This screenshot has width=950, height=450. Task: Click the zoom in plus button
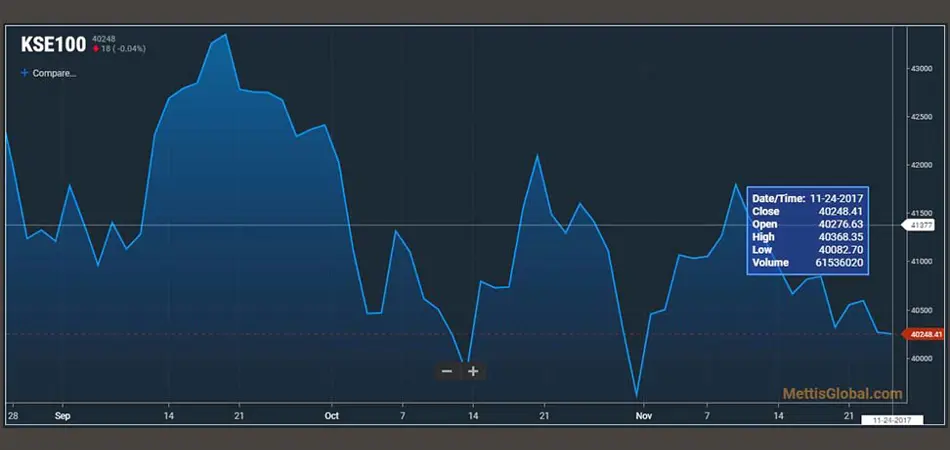(473, 371)
